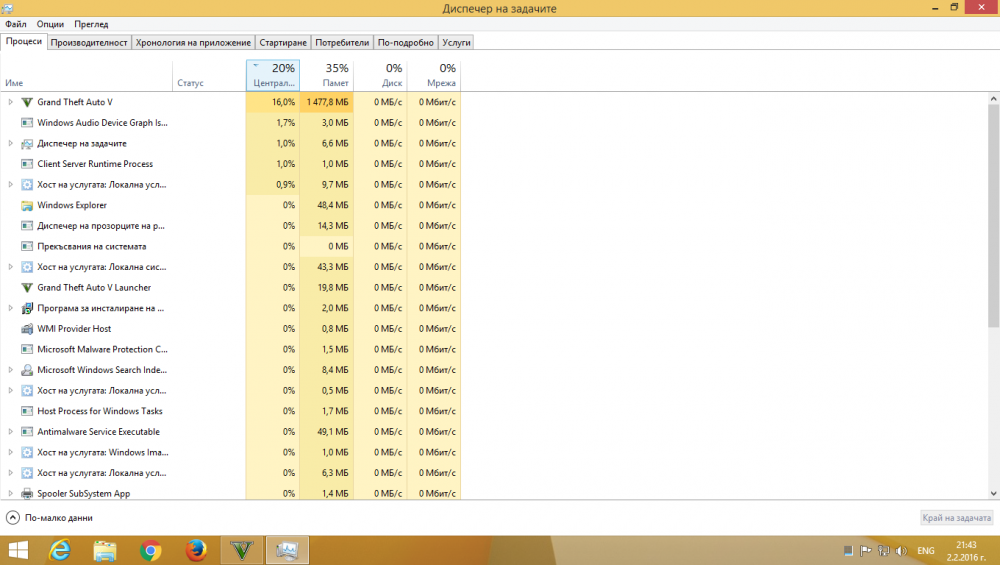Image resolution: width=1000 pixels, height=565 pixels.
Task: Open the Опции menu
Action: (x=50, y=24)
